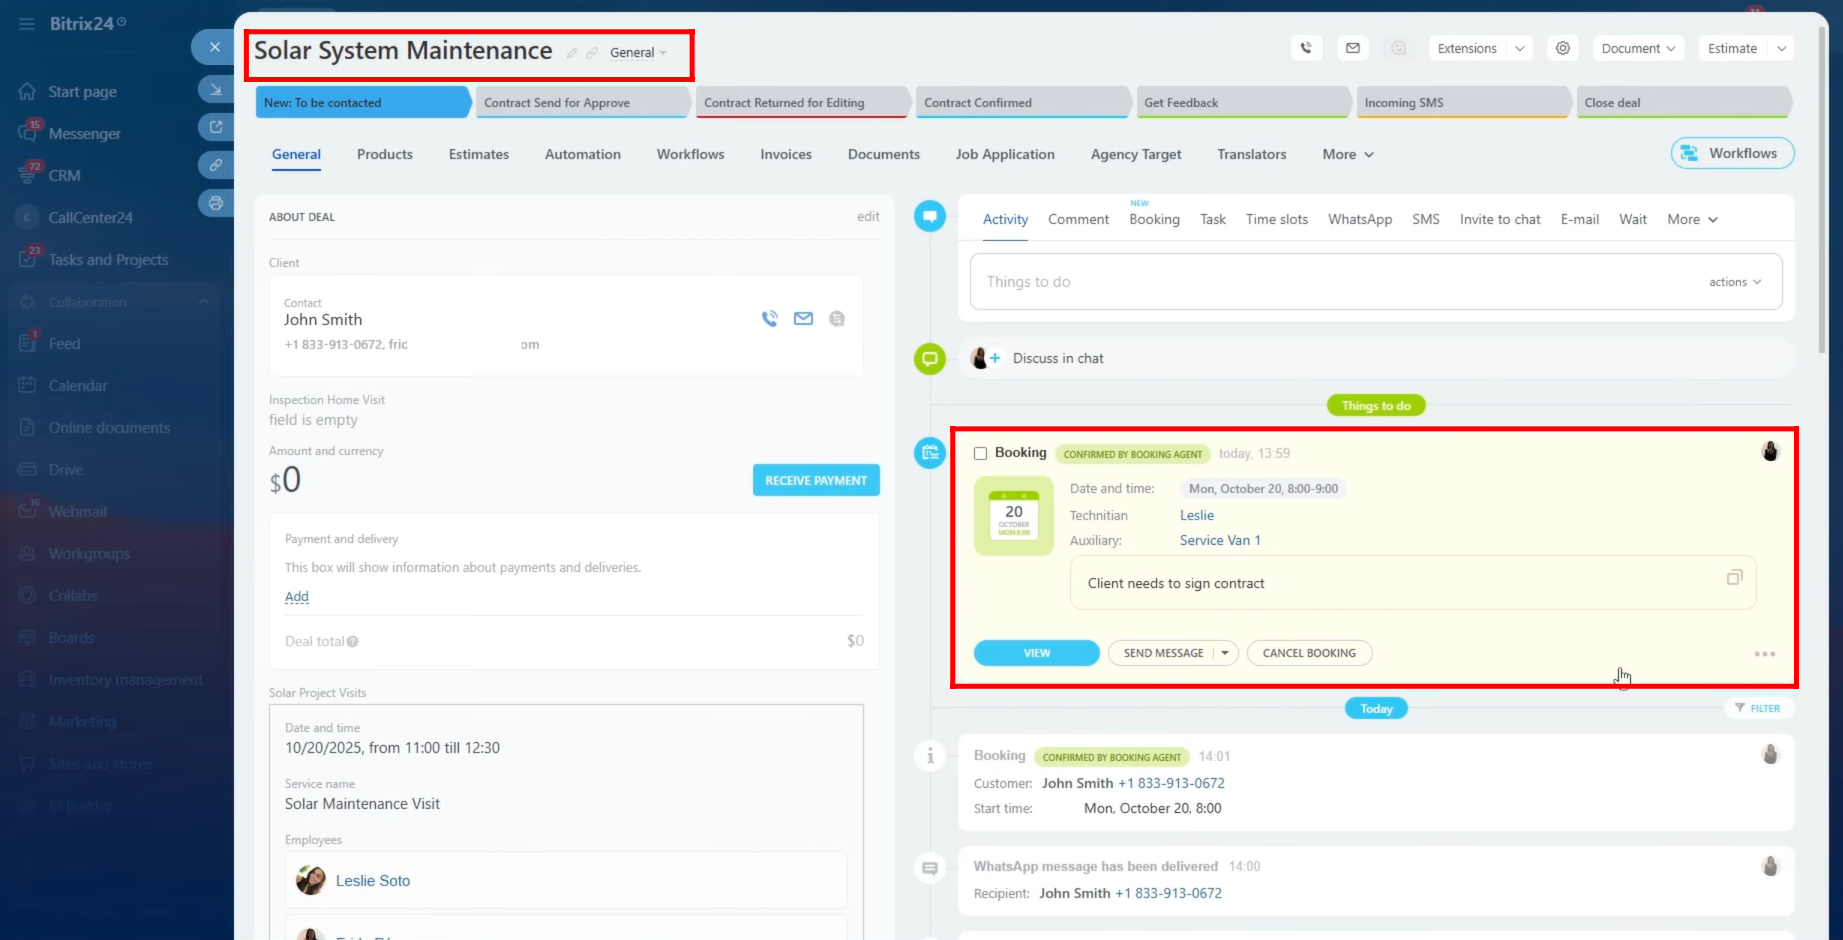Tick the Booking activity checkbox
The image size is (1843, 940).
pyautogui.click(x=980, y=453)
